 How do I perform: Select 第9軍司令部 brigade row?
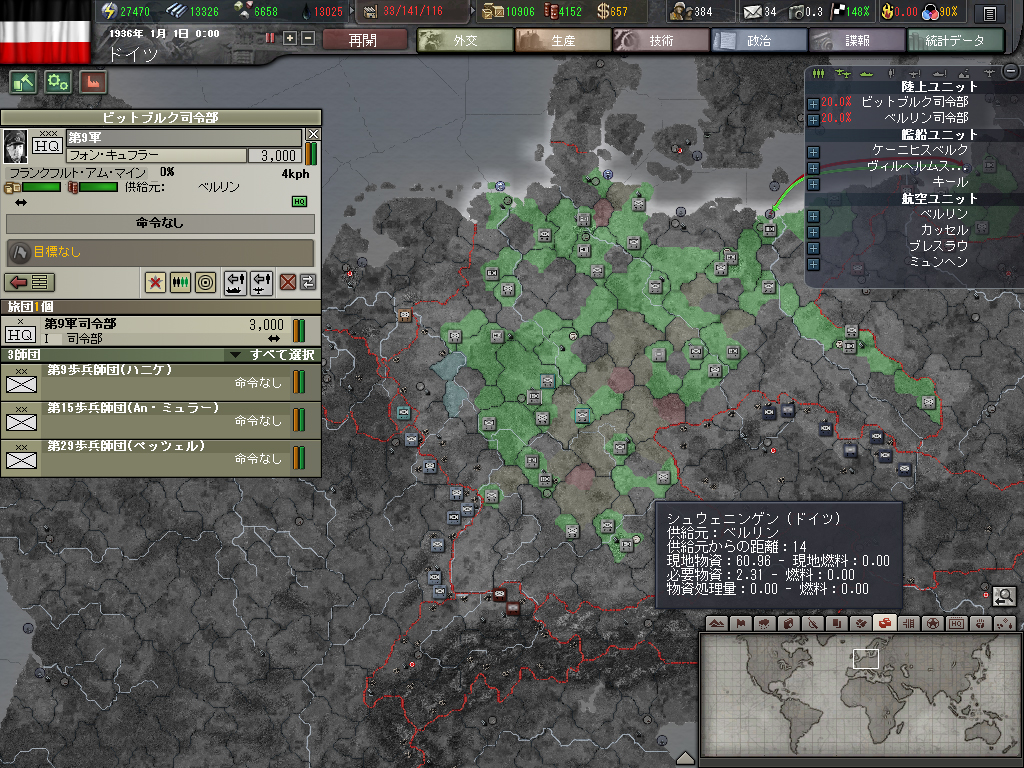click(161, 330)
